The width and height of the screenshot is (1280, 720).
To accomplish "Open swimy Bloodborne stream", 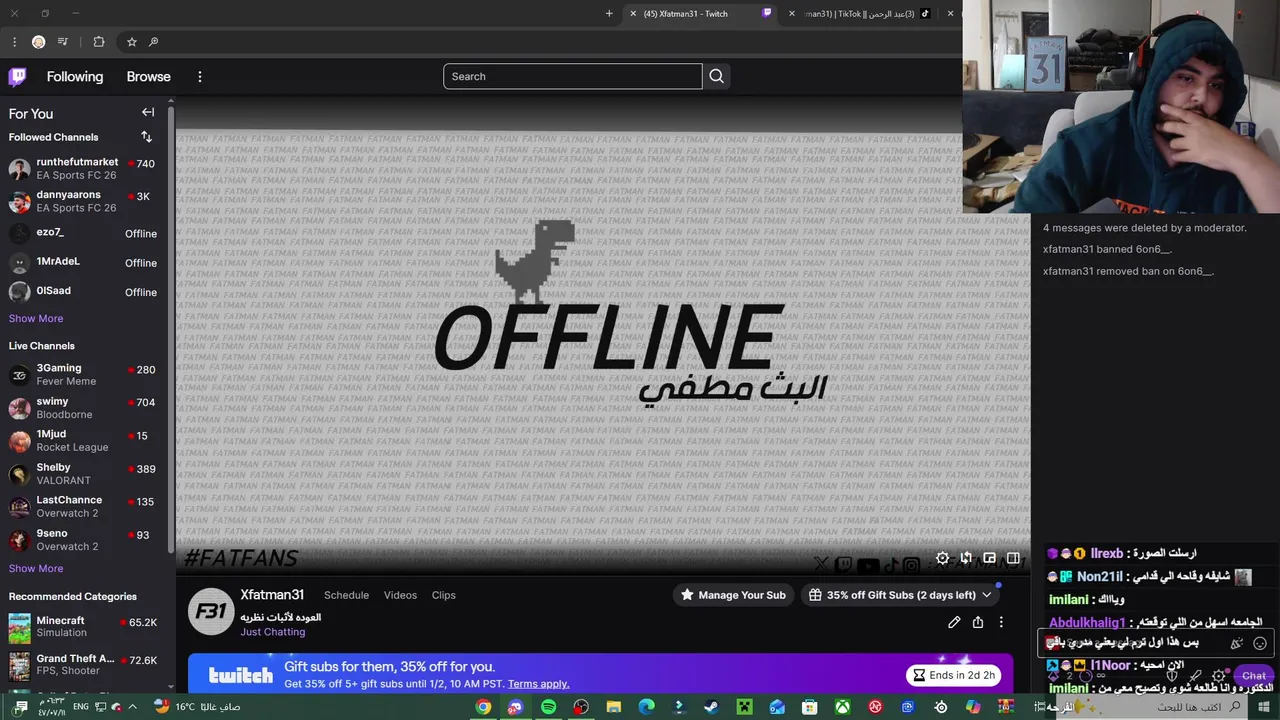I will point(82,408).
